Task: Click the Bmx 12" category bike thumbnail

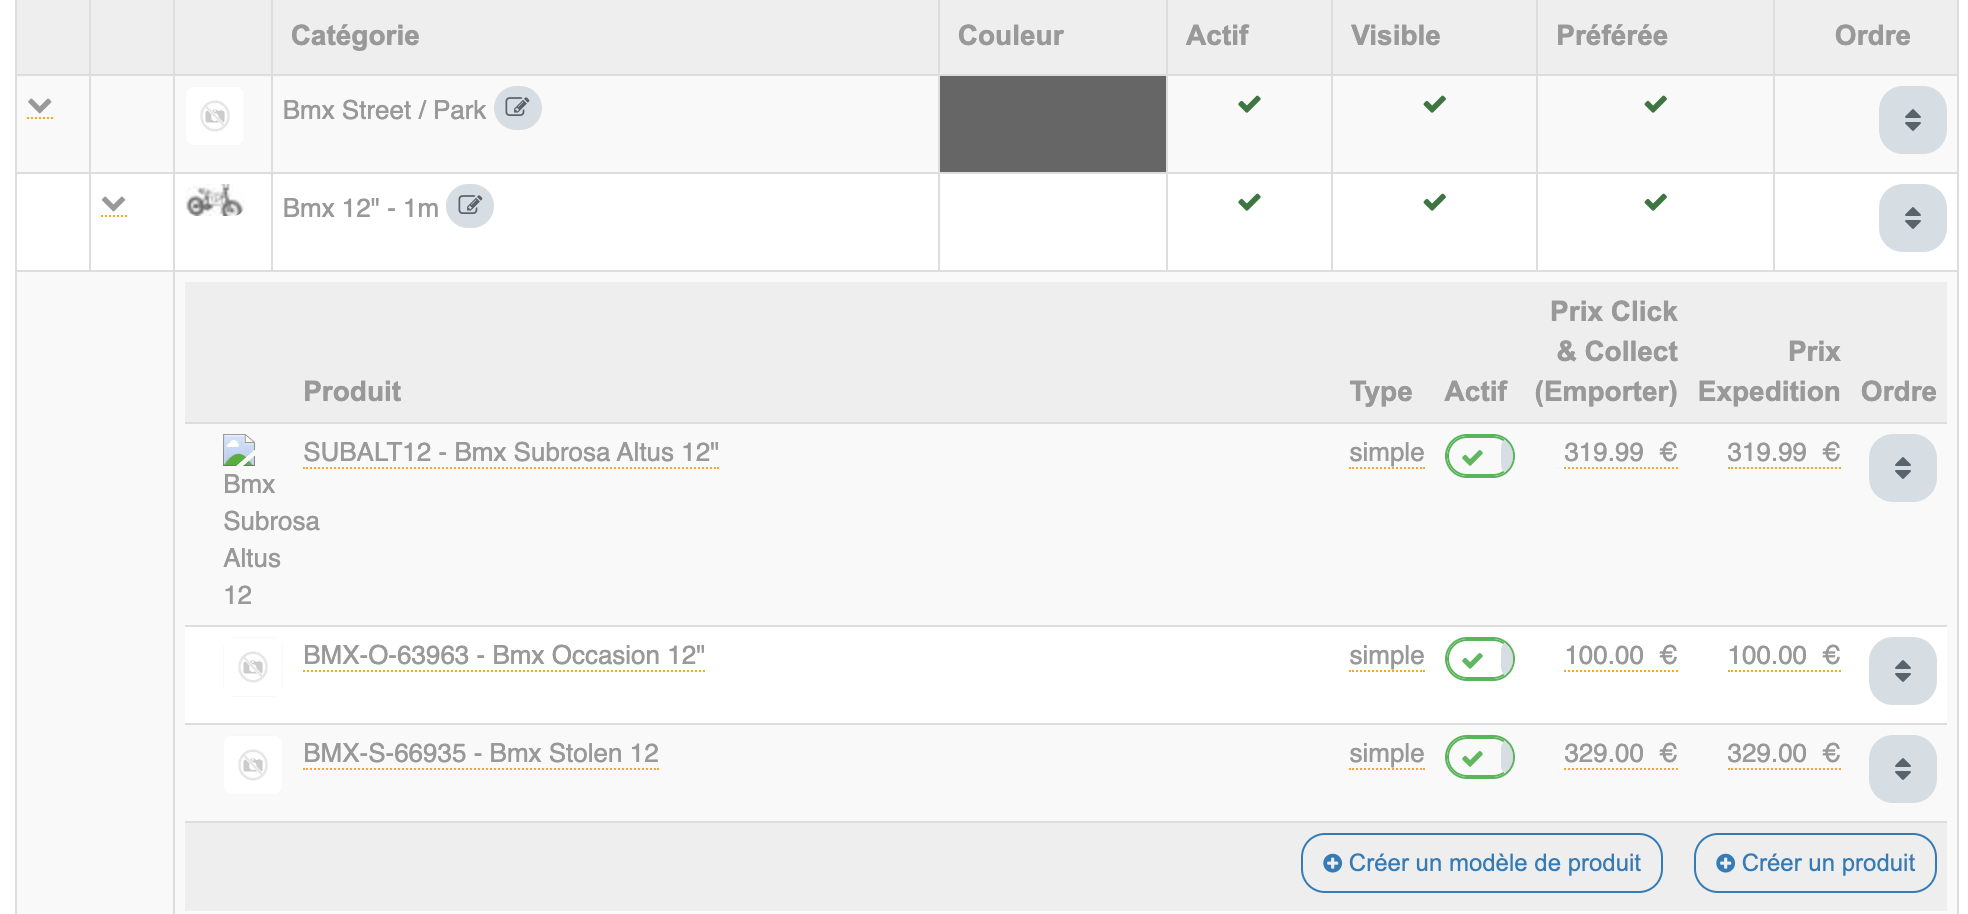Action: 215,202
